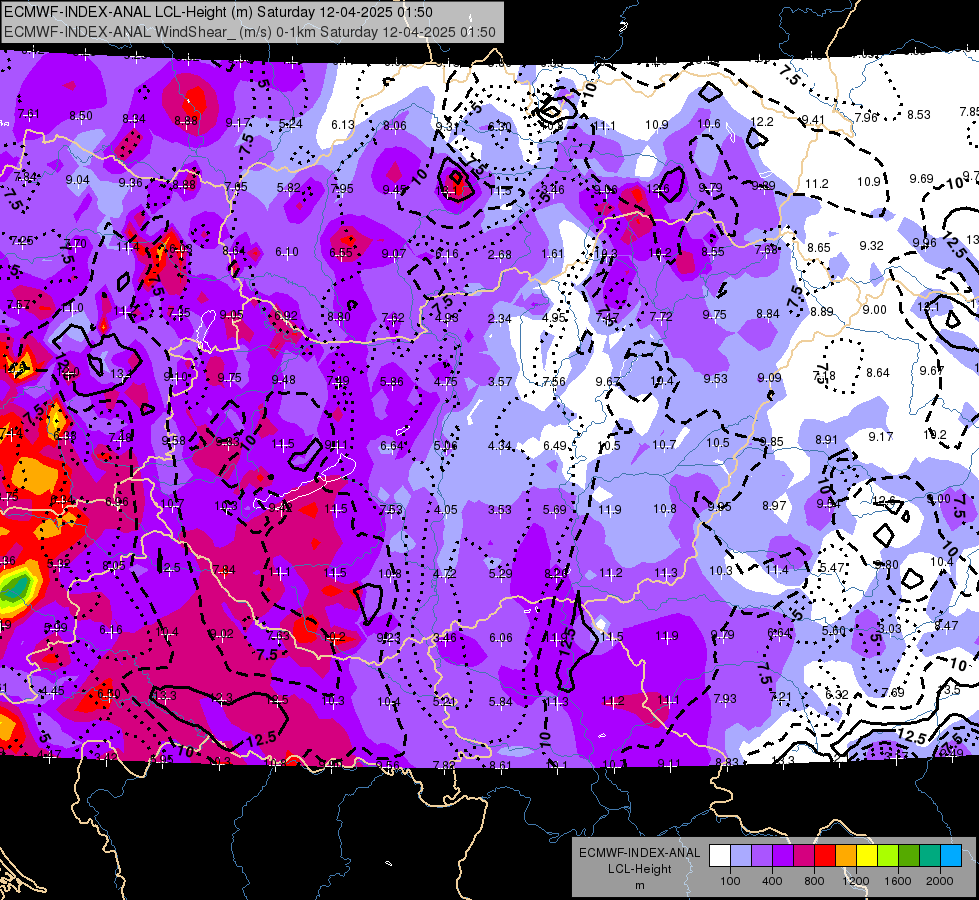The image size is (979, 900).
Task: Pick the magenta legend color swatch
Action: (x=804, y=855)
